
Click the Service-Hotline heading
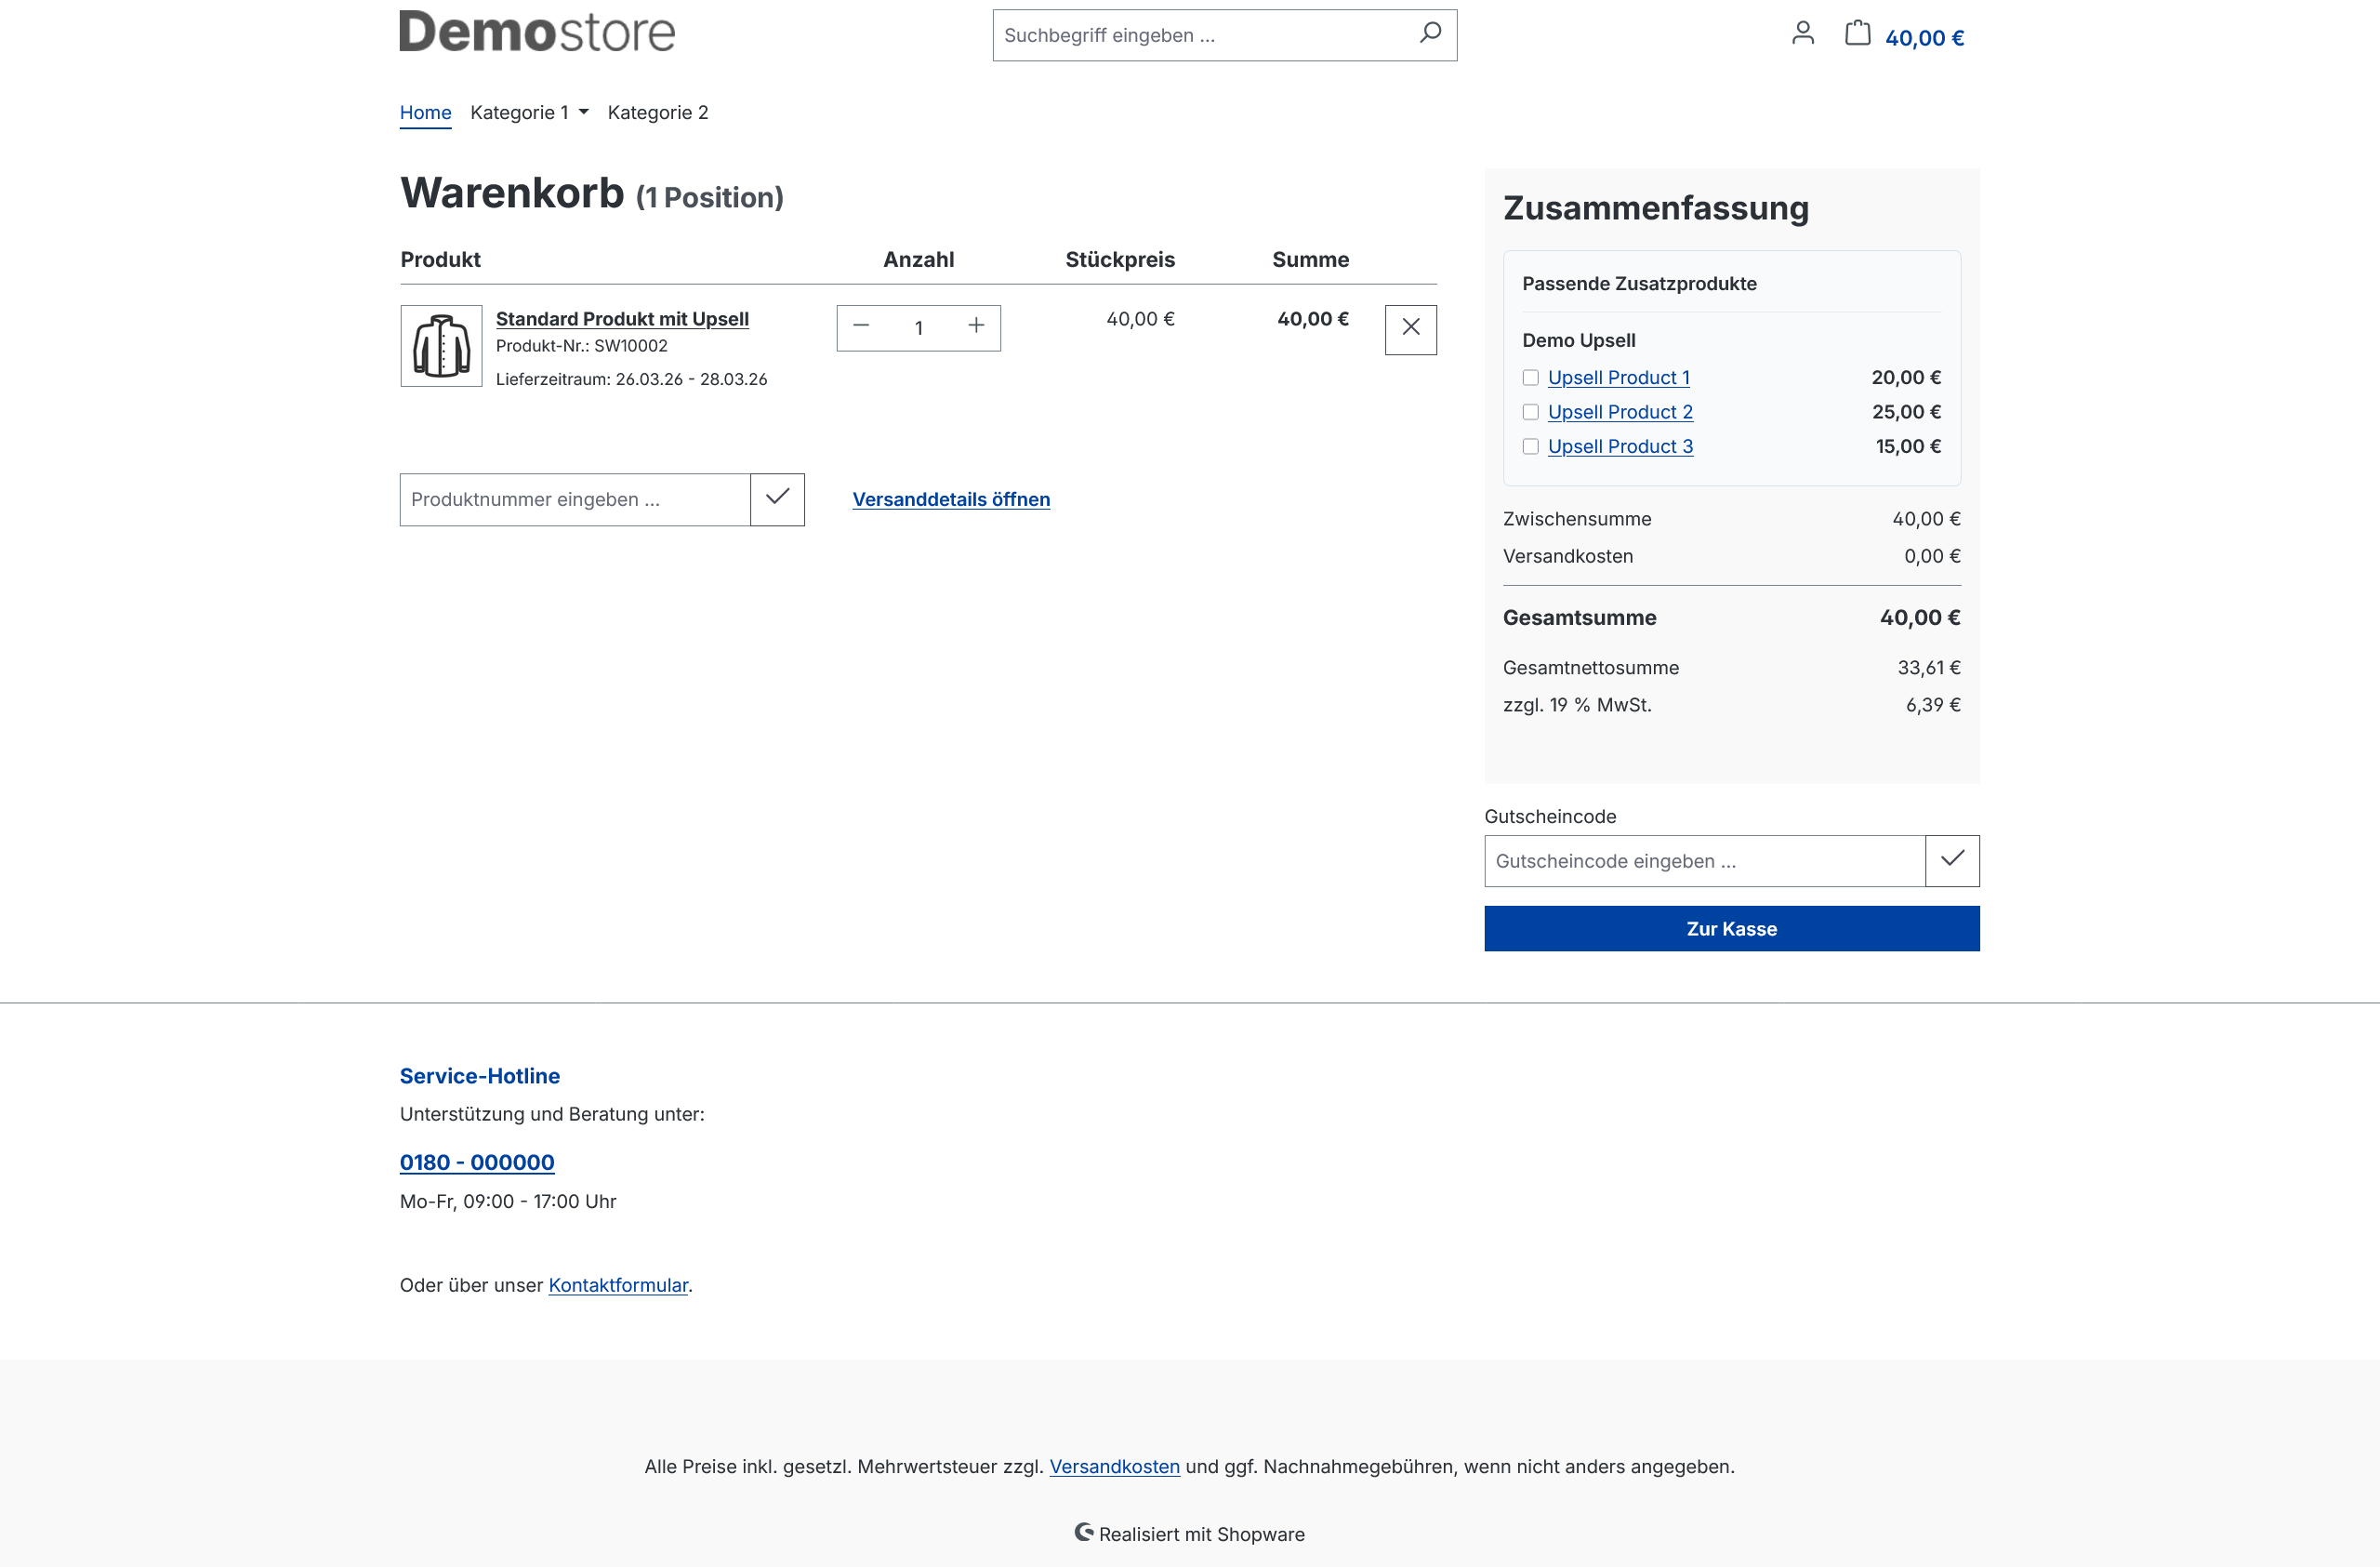point(480,1076)
